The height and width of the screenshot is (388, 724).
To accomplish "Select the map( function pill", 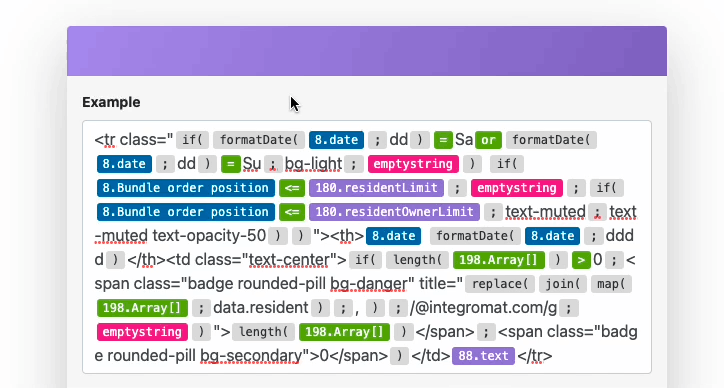I will pyautogui.click(x=611, y=284).
